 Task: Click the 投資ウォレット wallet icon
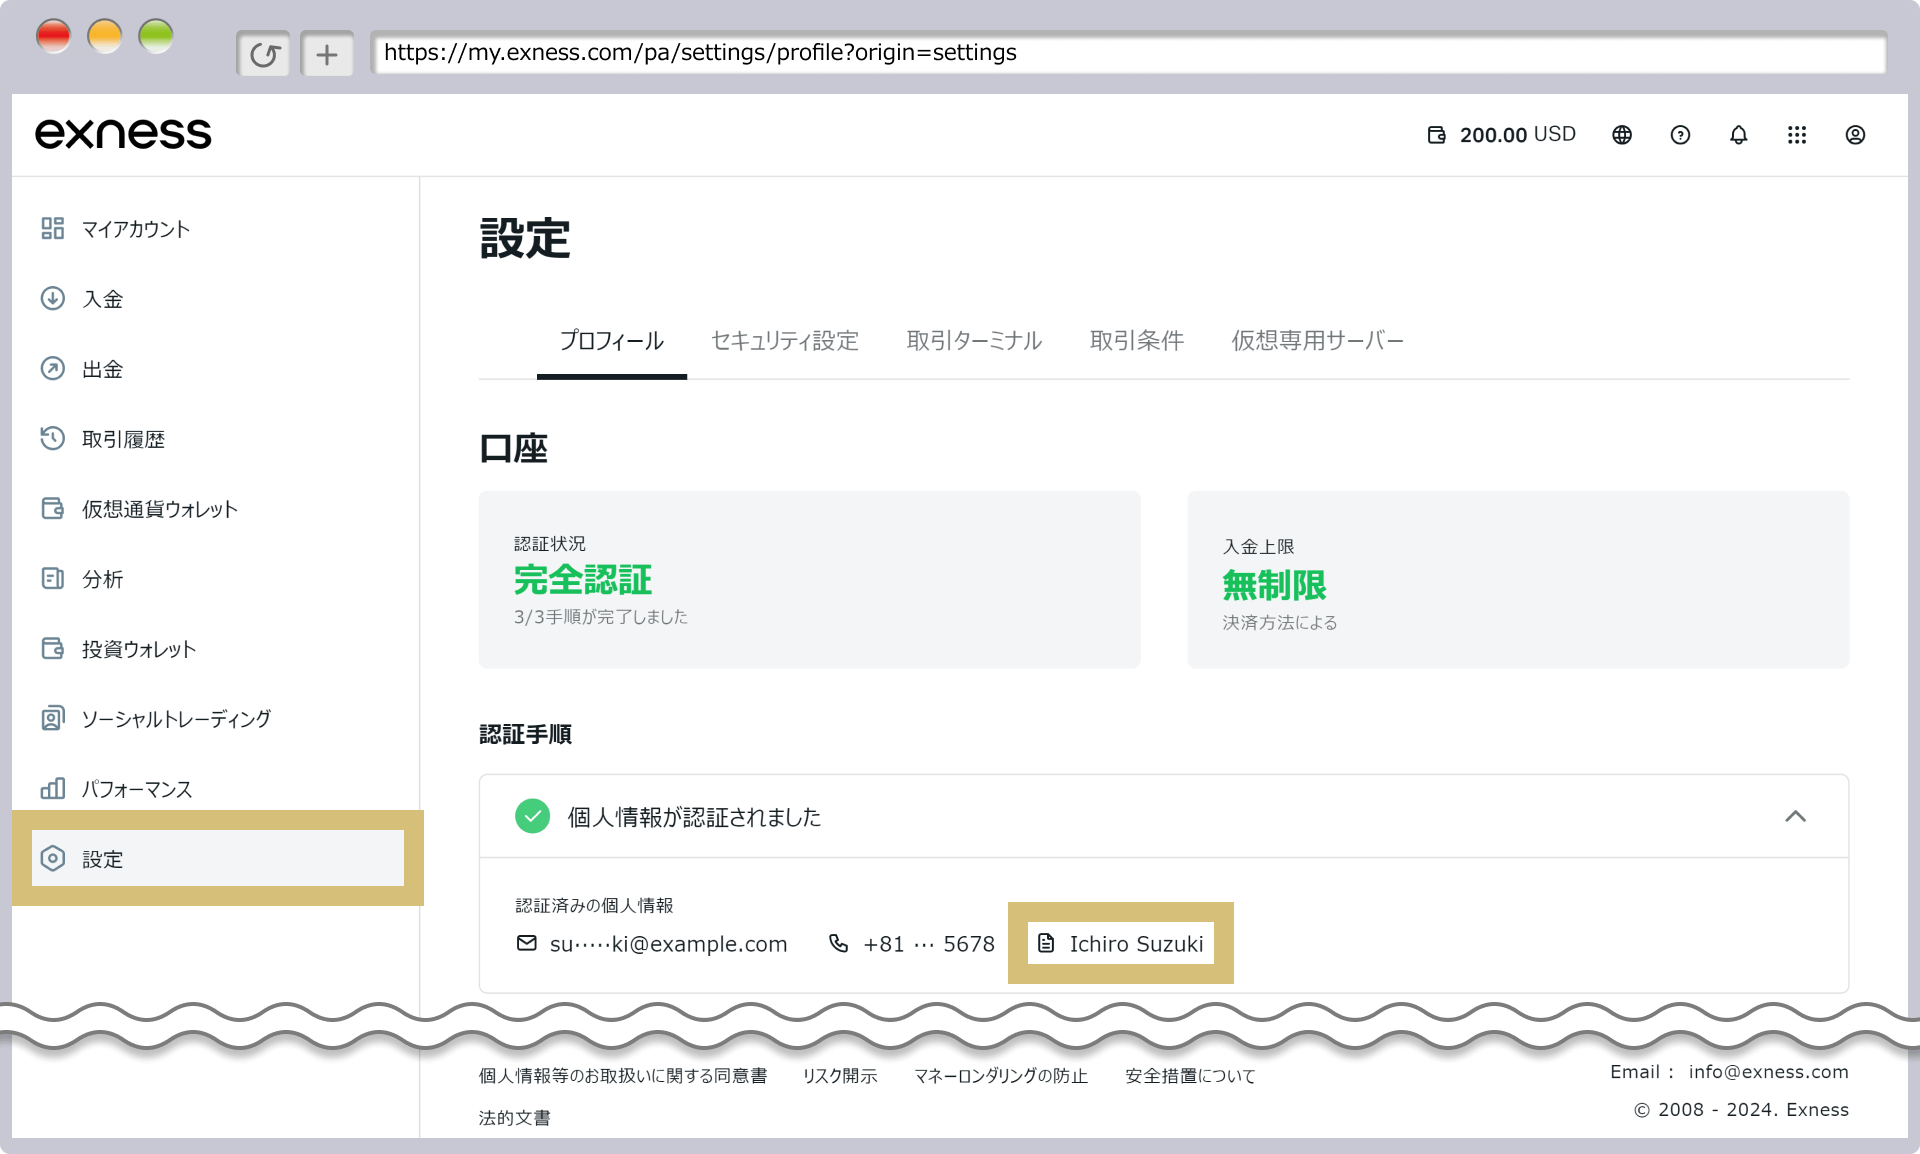(x=53, y=649)
